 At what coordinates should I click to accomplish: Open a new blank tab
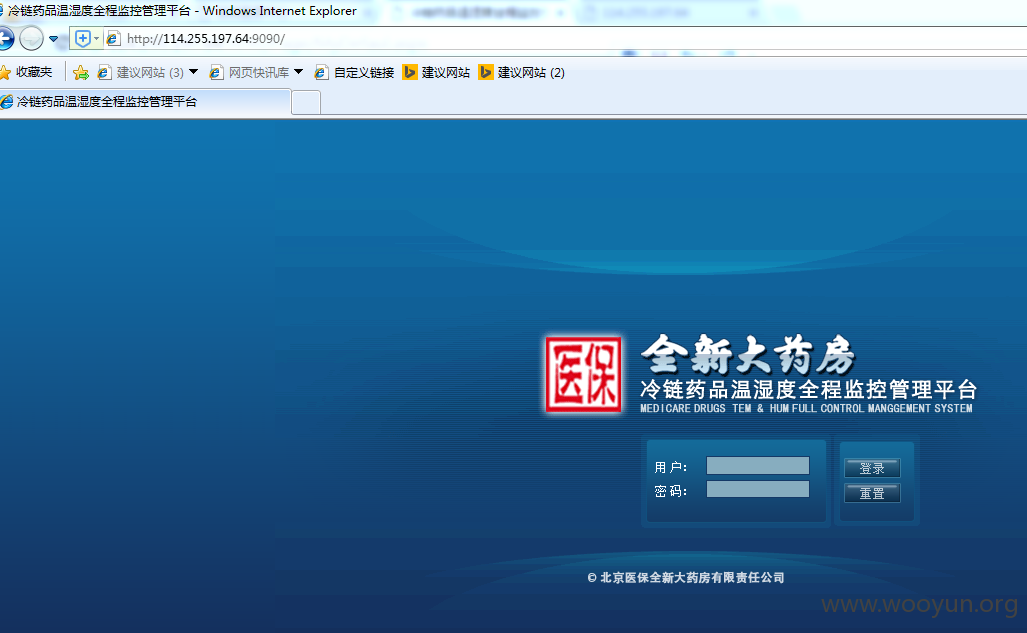click(306, 103)
